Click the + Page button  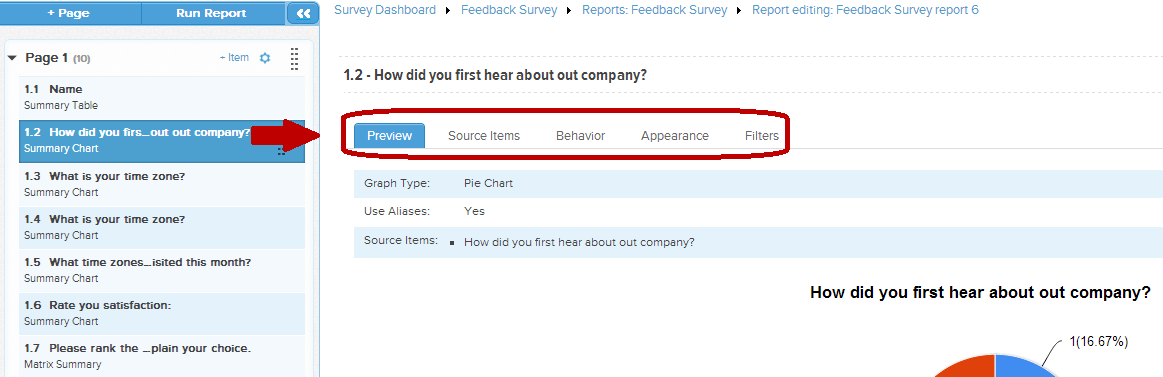coord(70,13)
